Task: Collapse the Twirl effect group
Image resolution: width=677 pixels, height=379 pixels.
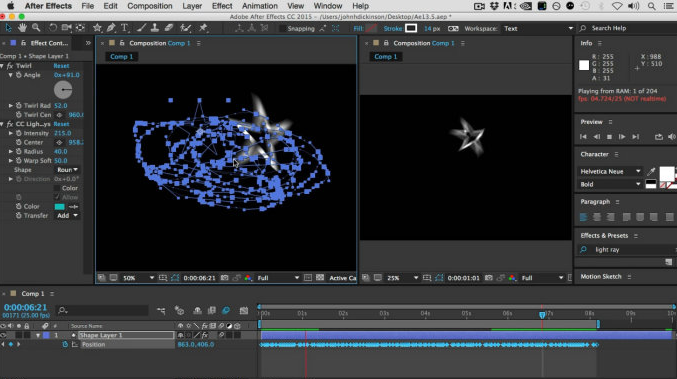Action: pos(2,66)
